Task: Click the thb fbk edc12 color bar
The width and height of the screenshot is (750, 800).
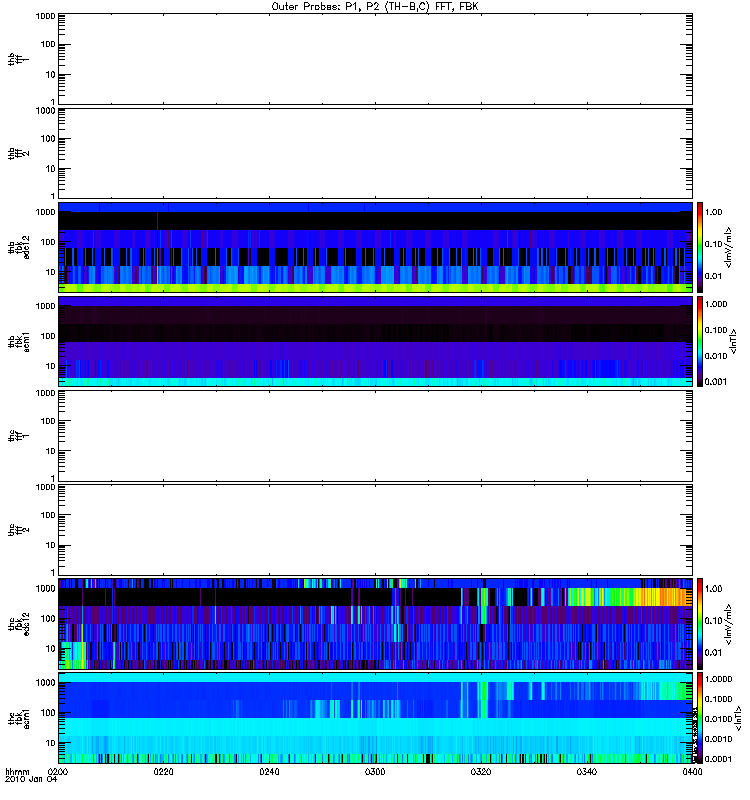Action: [x=700, y=247]
